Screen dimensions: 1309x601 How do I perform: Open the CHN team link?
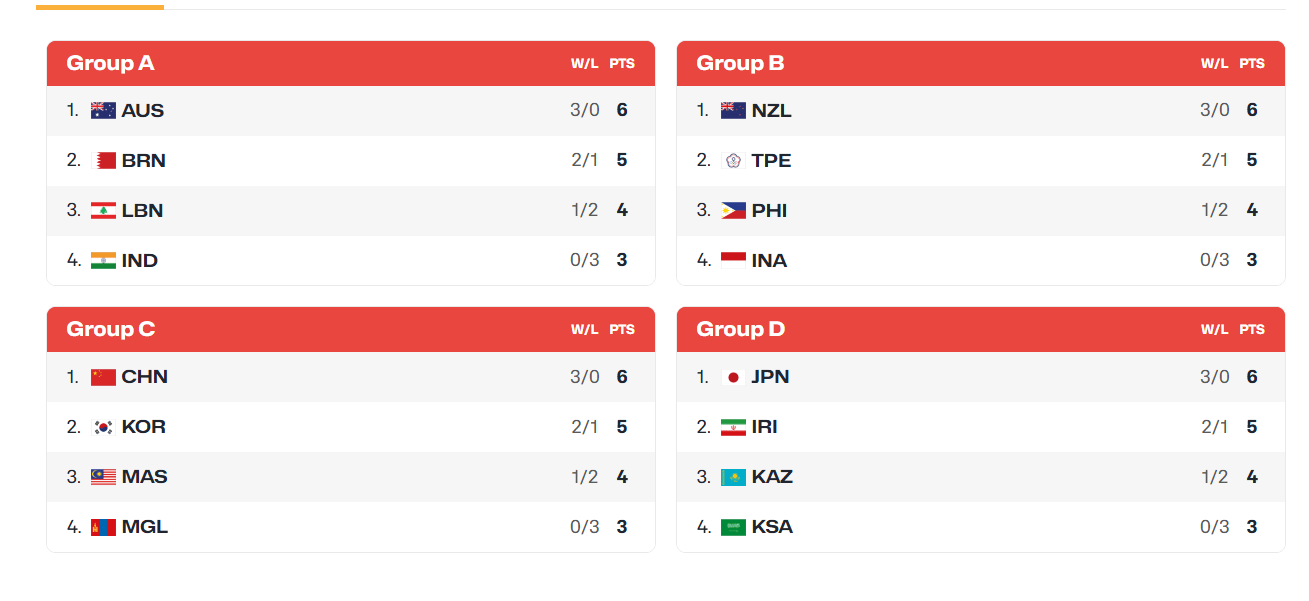pyautogui.click(x=145, y=377)
